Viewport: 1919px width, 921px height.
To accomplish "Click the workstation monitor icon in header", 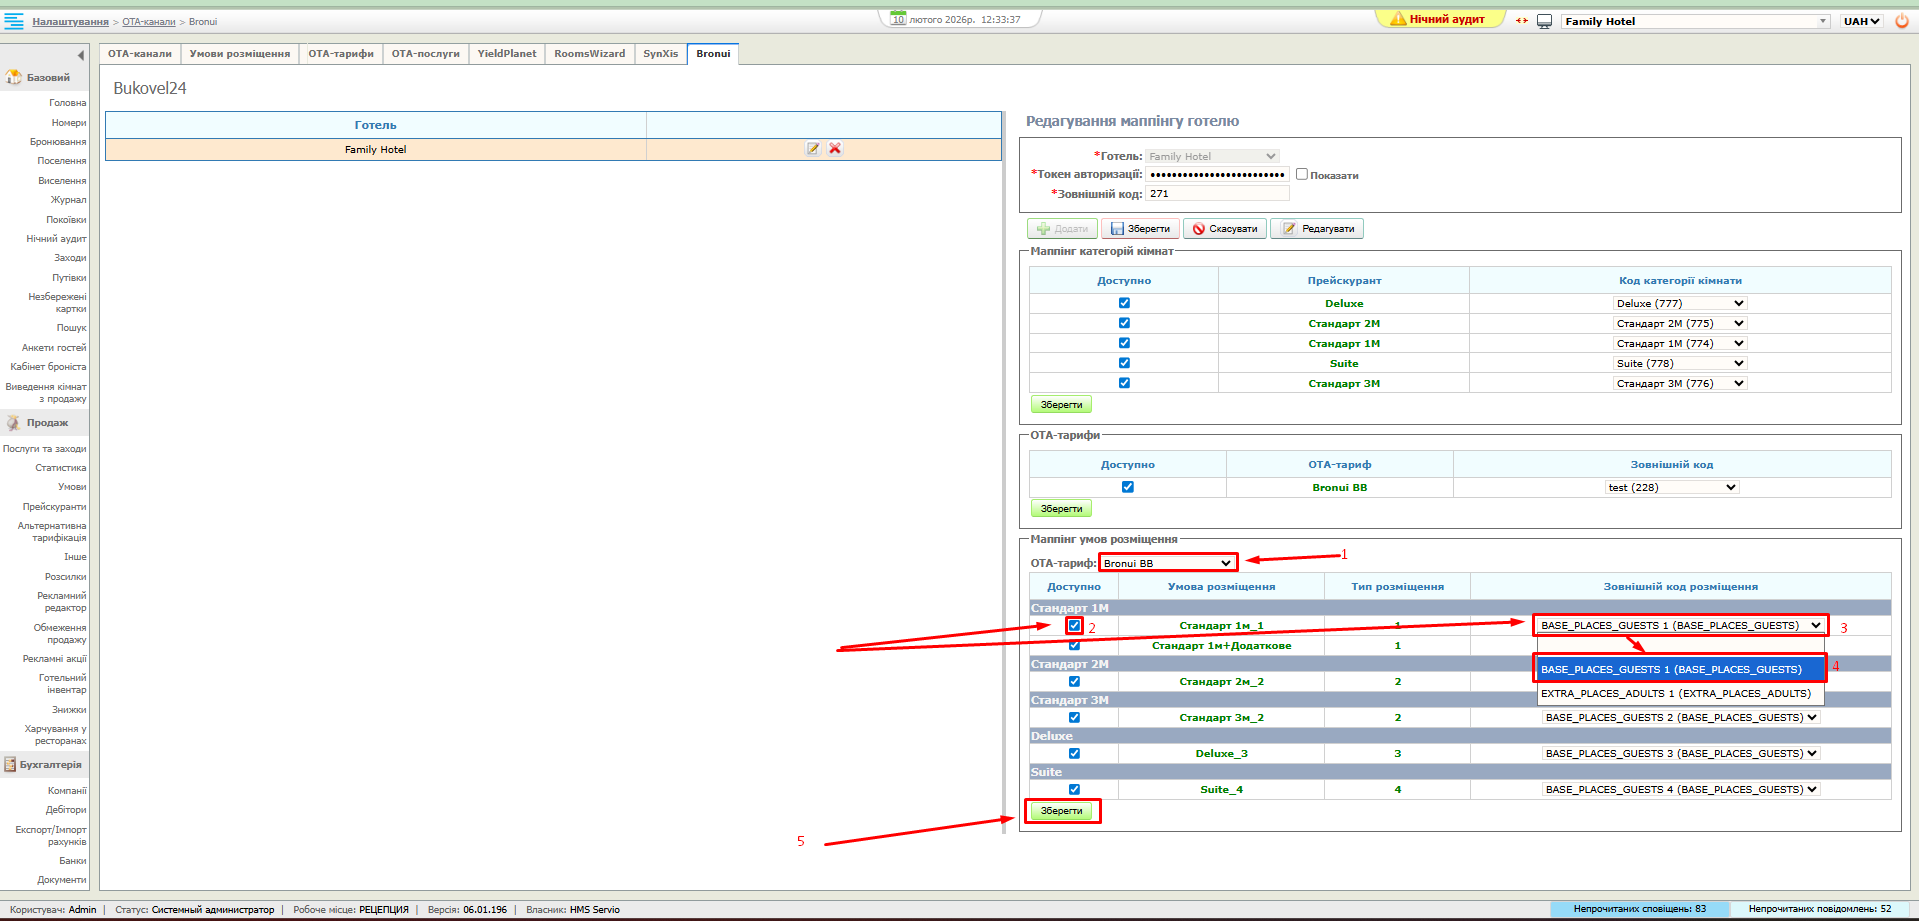I will (x=1544, y=21).
